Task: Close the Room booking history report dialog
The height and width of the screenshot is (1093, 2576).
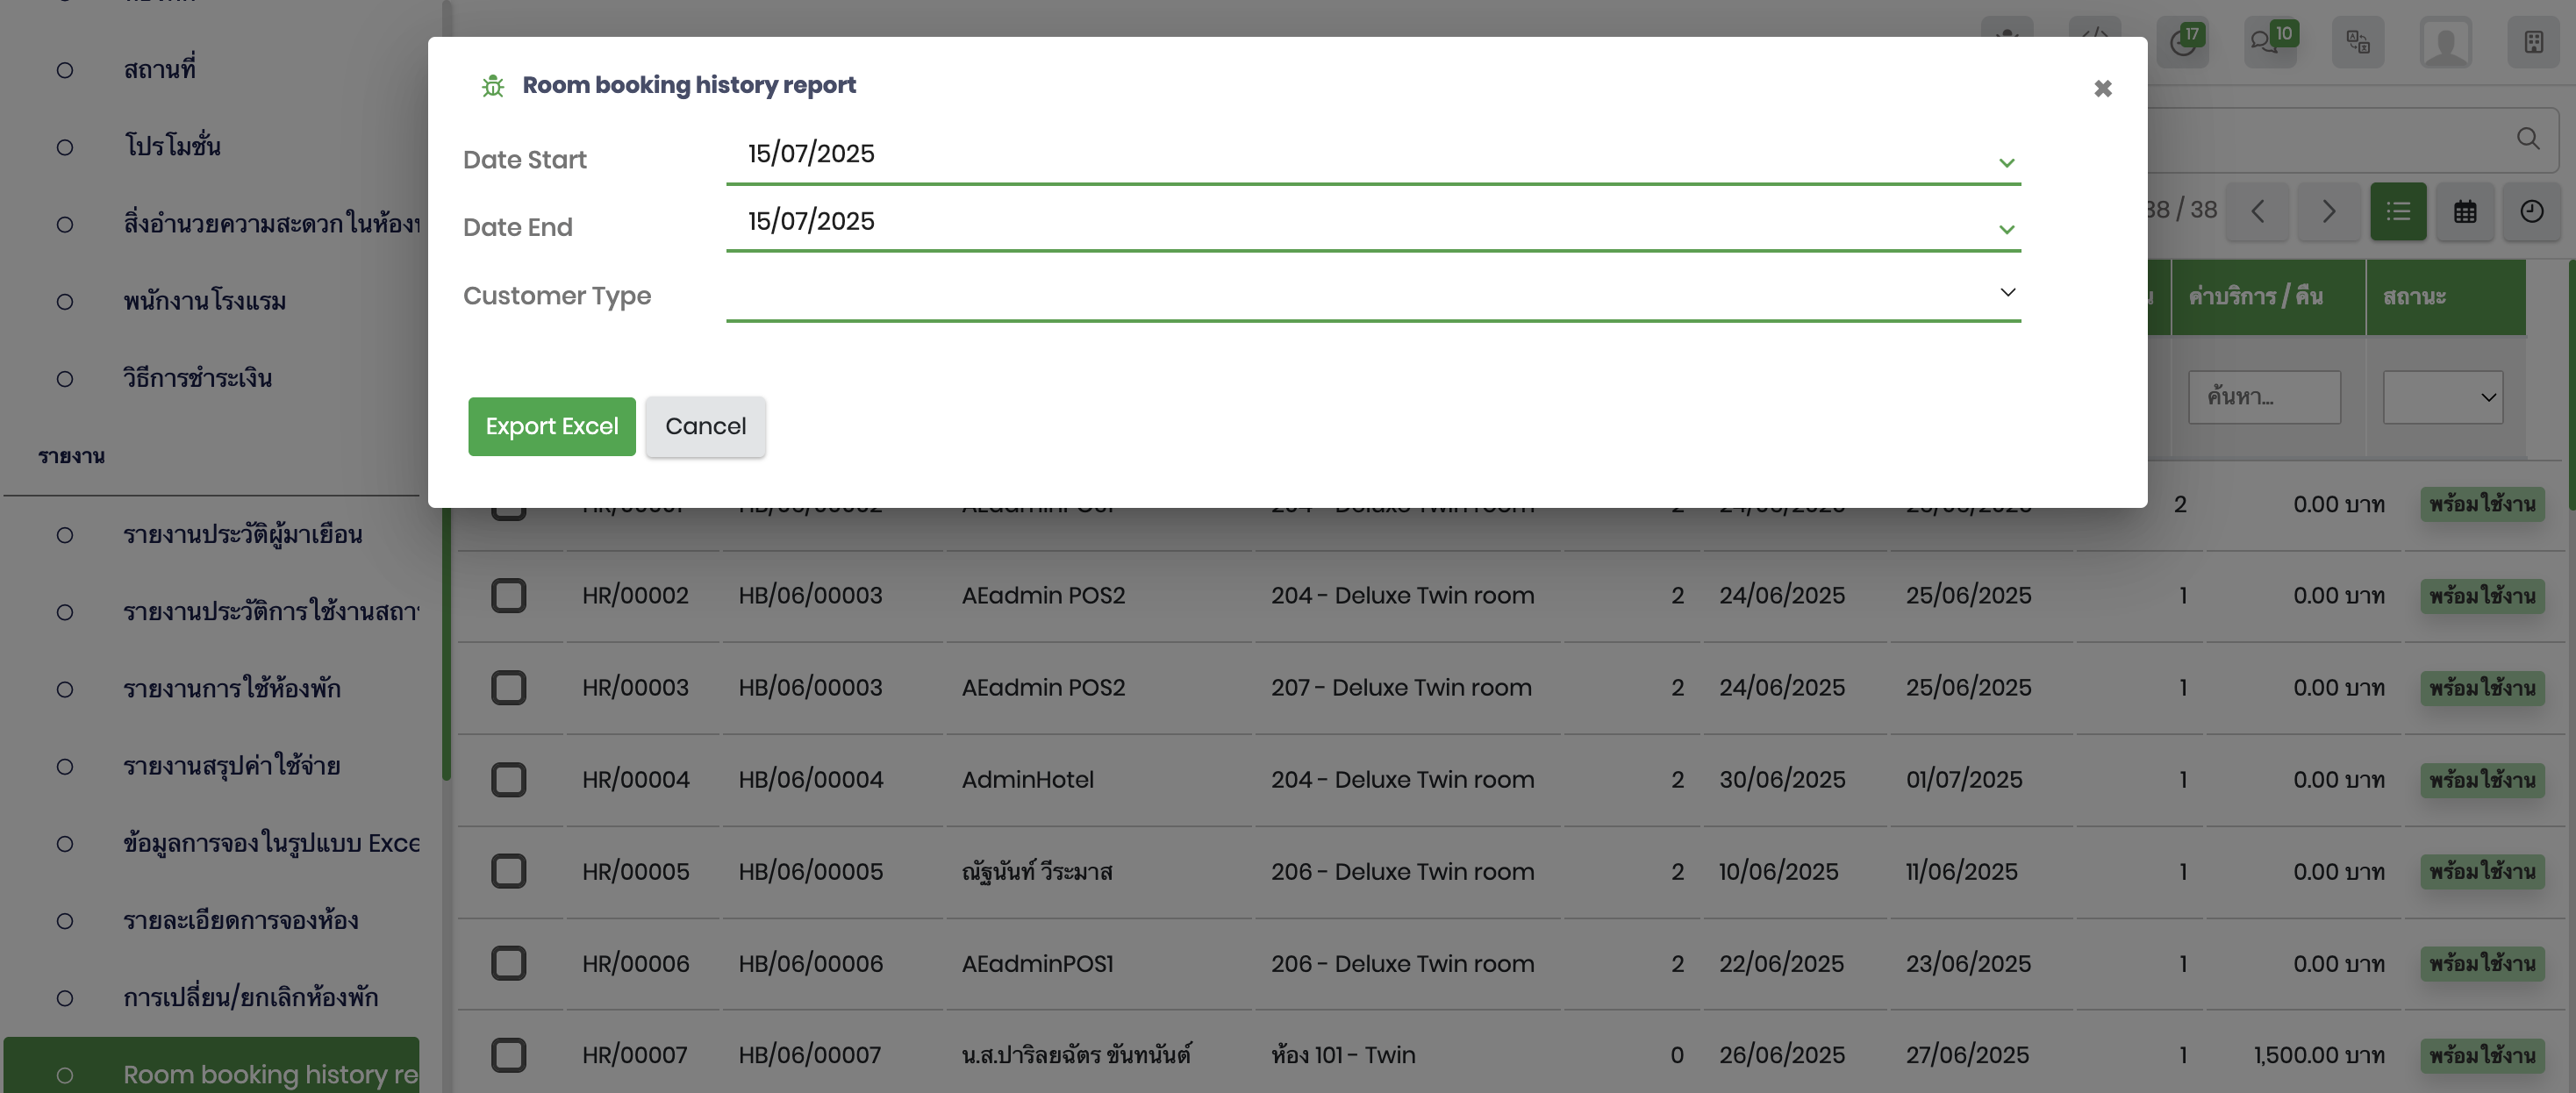Action: pyautogui.click(x=2102, y=89)
